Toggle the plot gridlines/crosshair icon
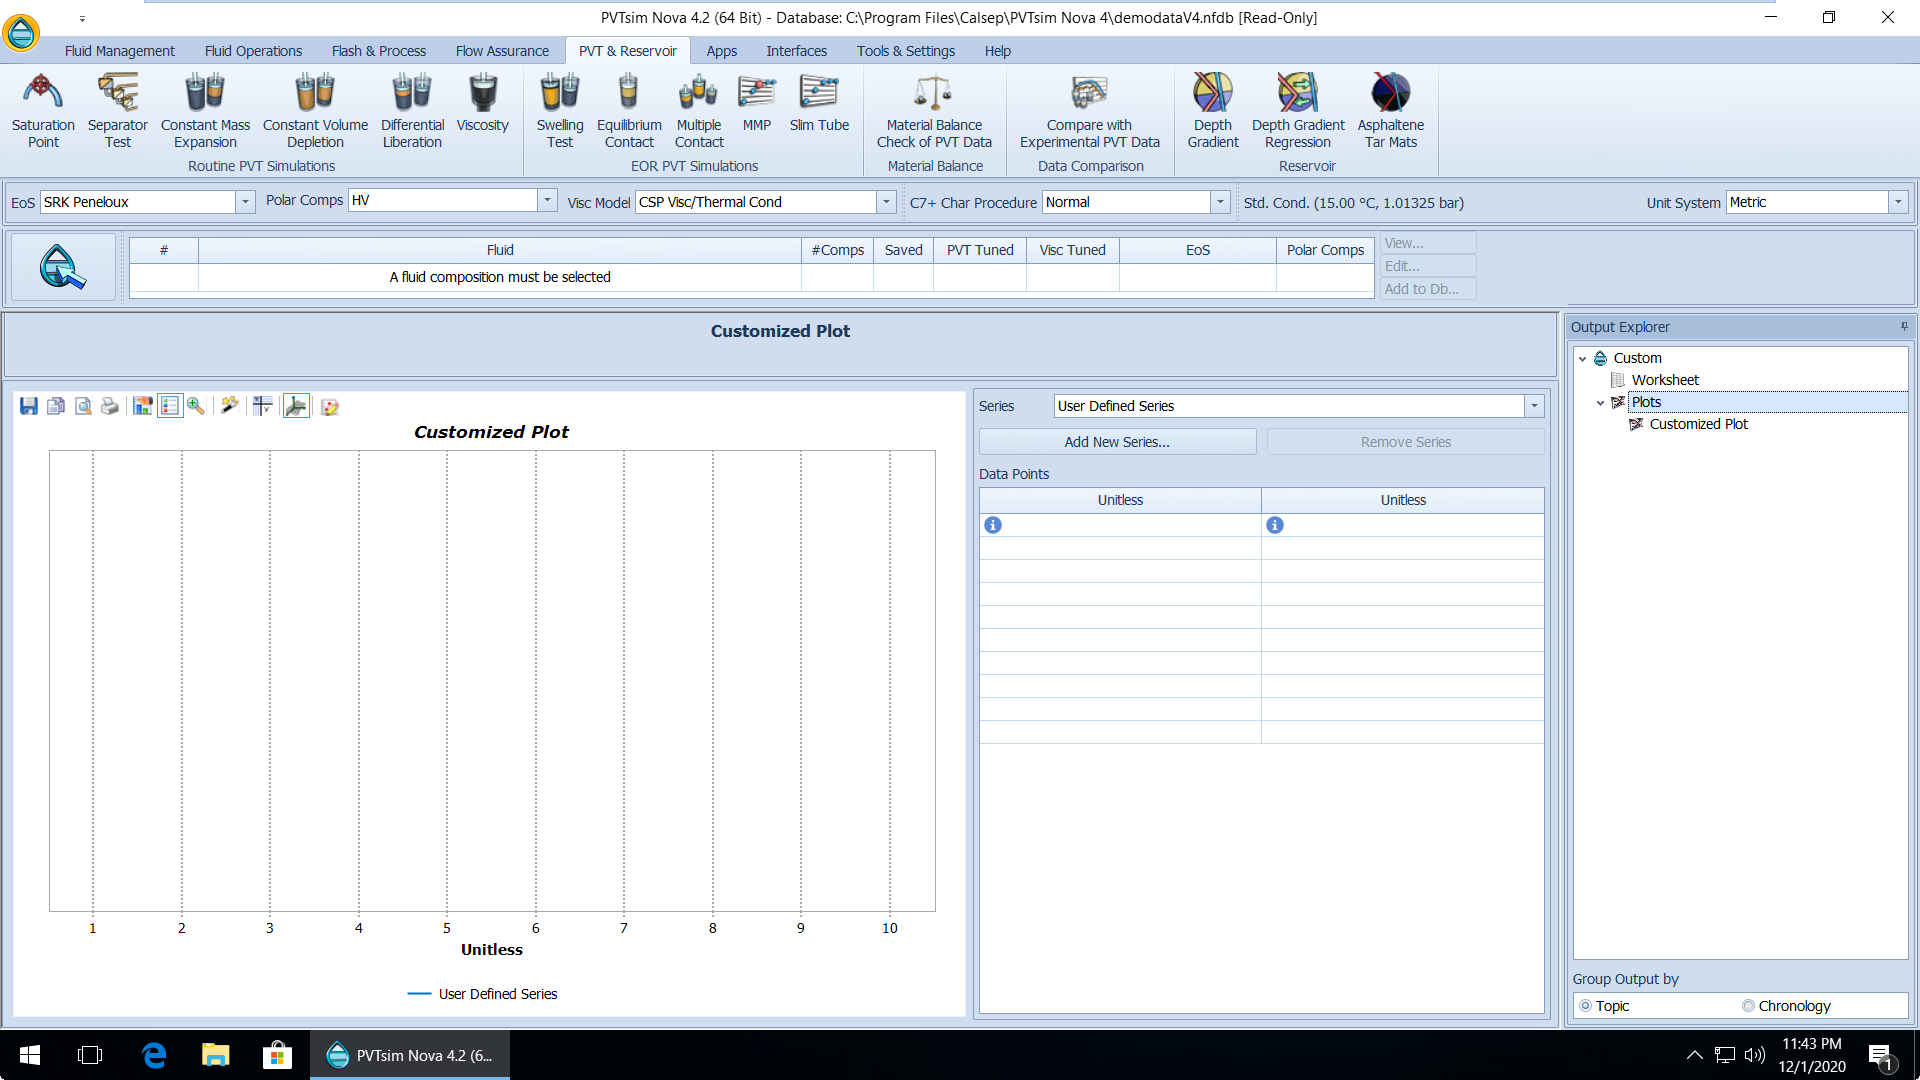 (263, 406)
